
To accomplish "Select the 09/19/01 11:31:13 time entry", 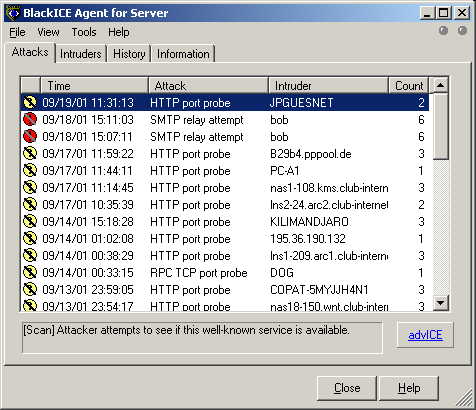I will coord(88,103).
